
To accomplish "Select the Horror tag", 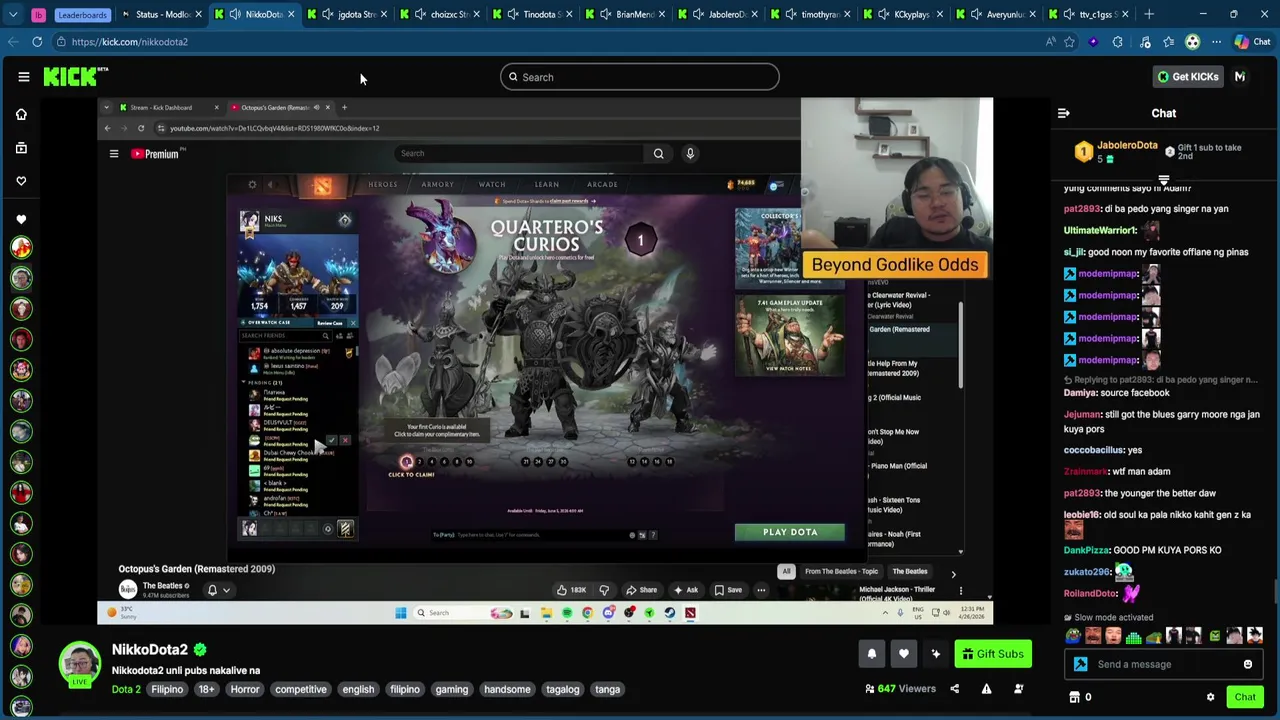I will [245, 689].
